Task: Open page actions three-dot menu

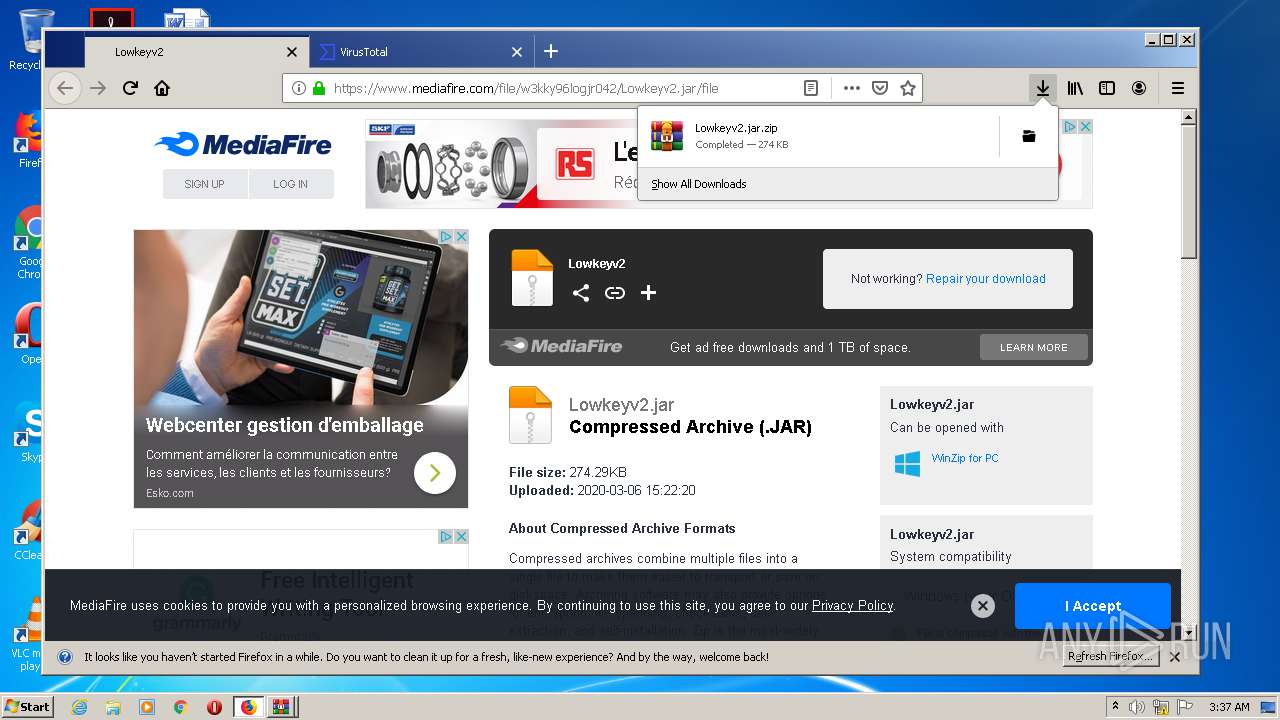Action: tap(851, 88)
